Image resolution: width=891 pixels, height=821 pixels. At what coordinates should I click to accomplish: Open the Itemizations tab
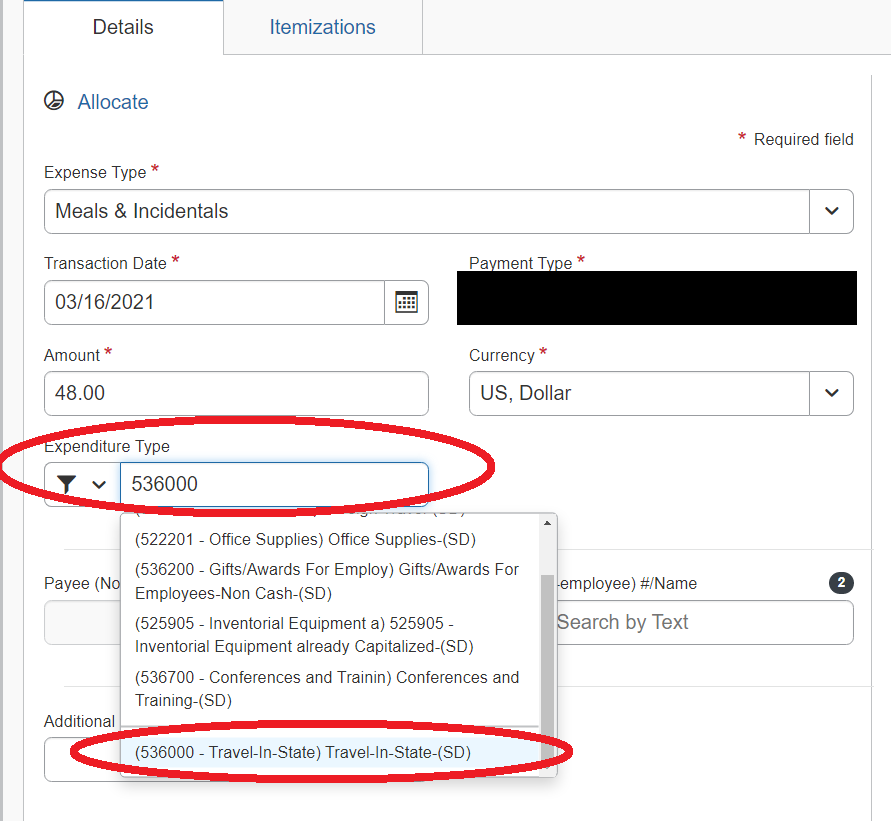tap(322, 27)
